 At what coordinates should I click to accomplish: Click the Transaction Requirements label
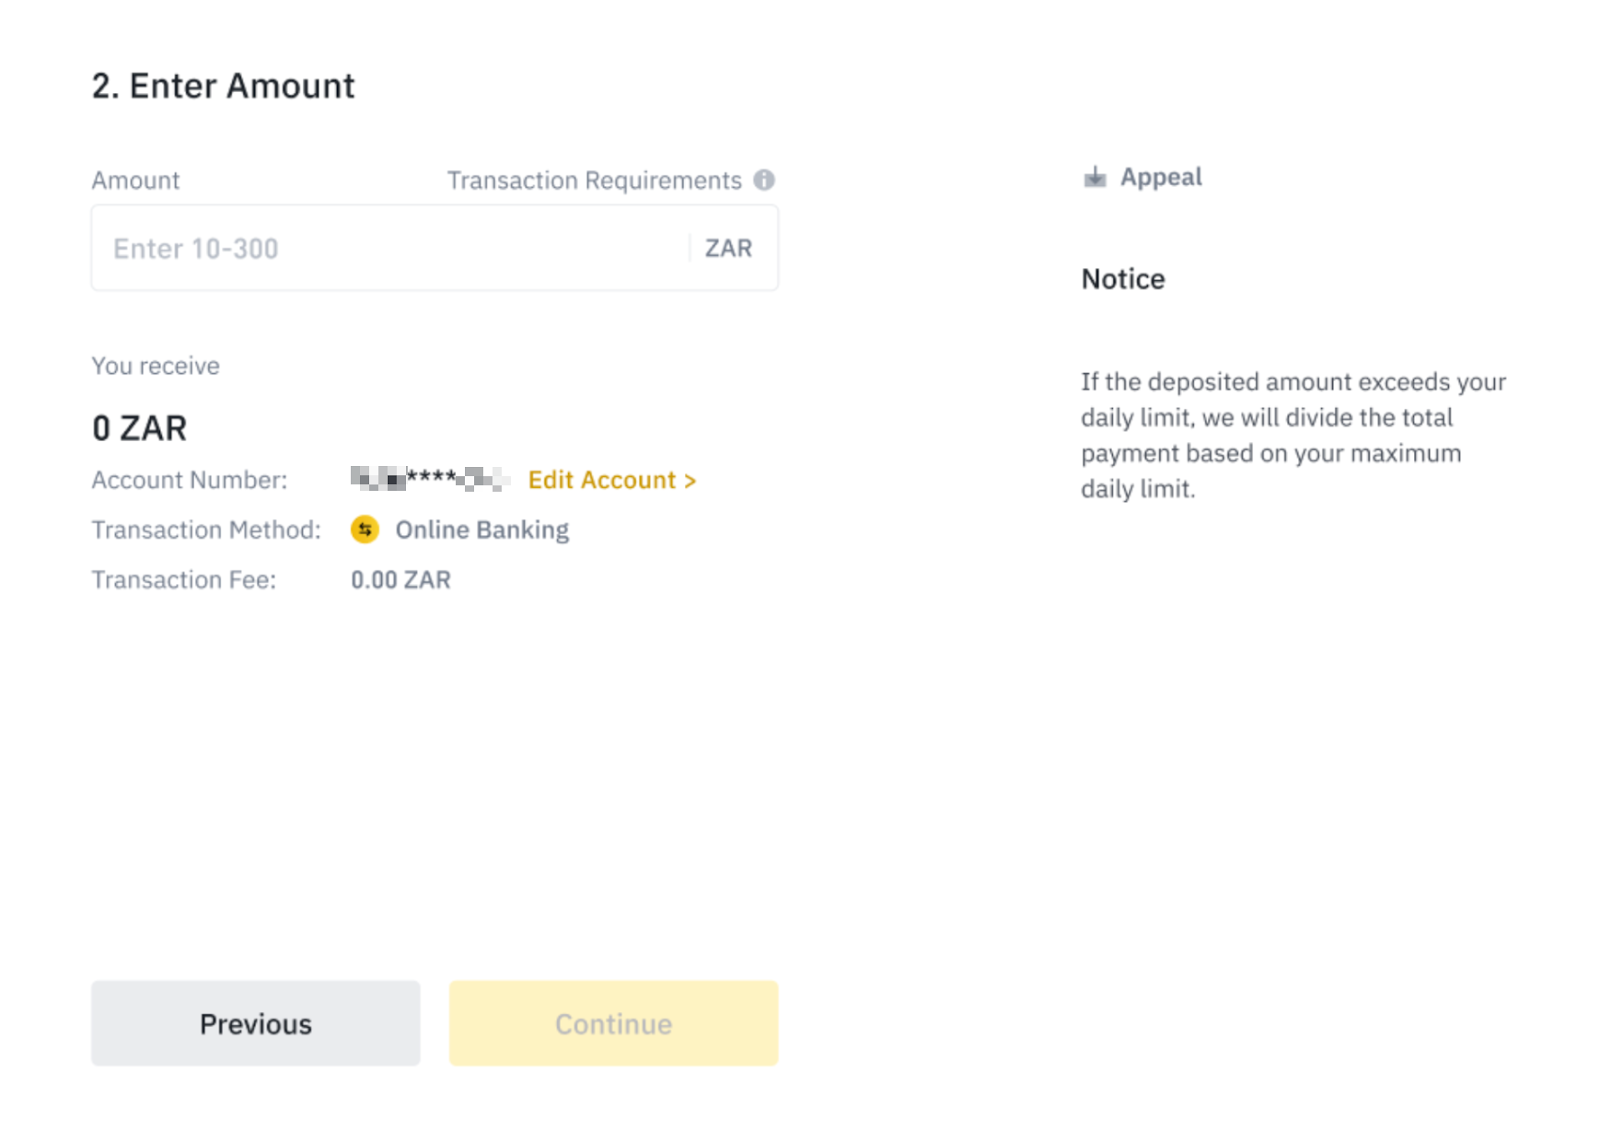click(594, 180)
